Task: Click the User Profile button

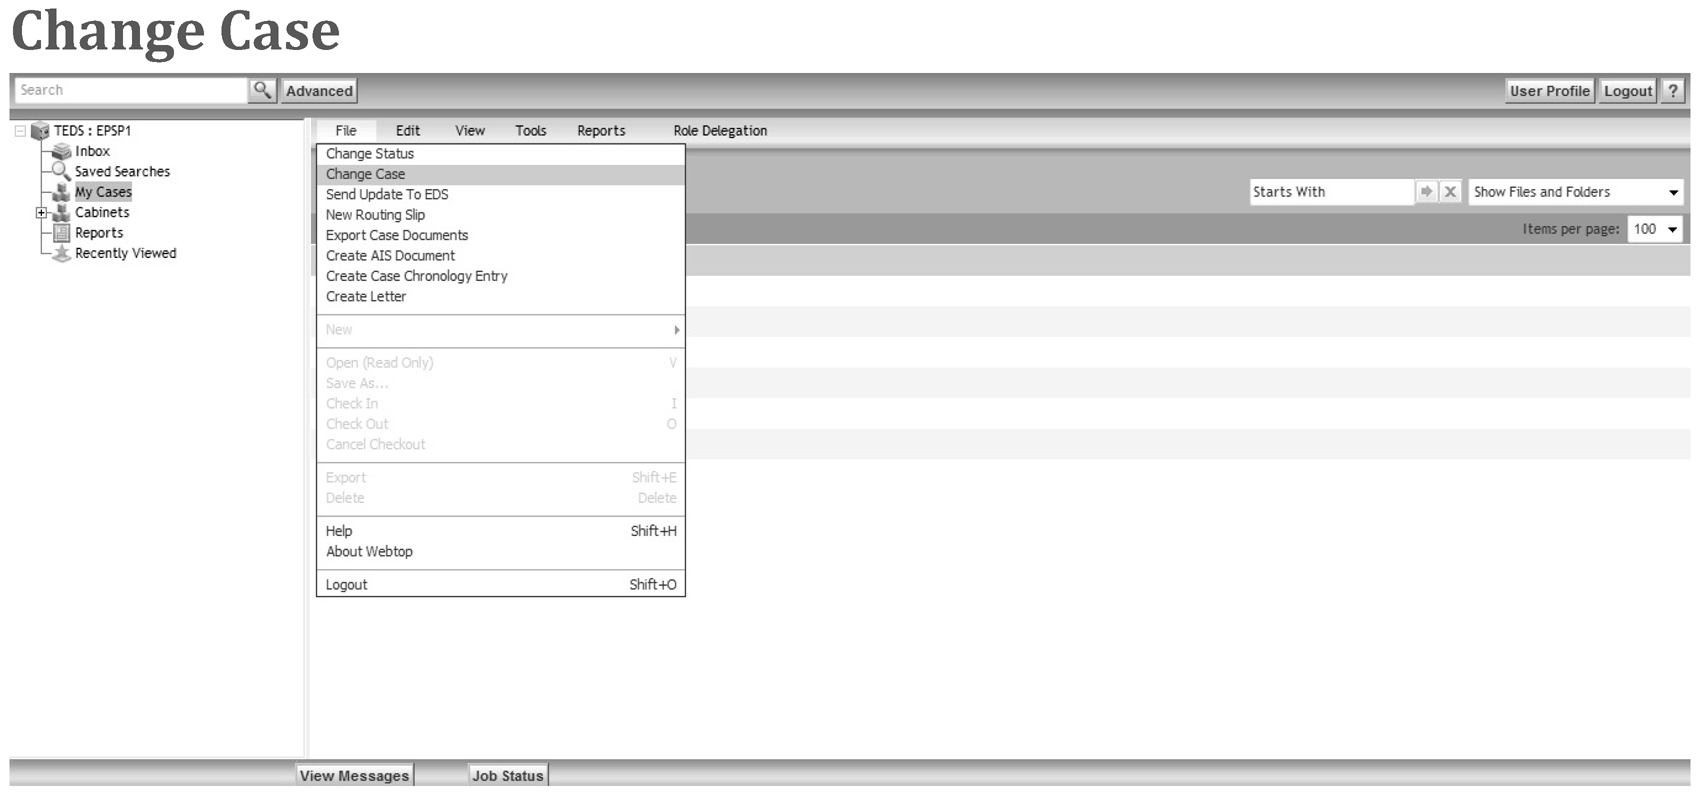Action: pos(1549,91)
